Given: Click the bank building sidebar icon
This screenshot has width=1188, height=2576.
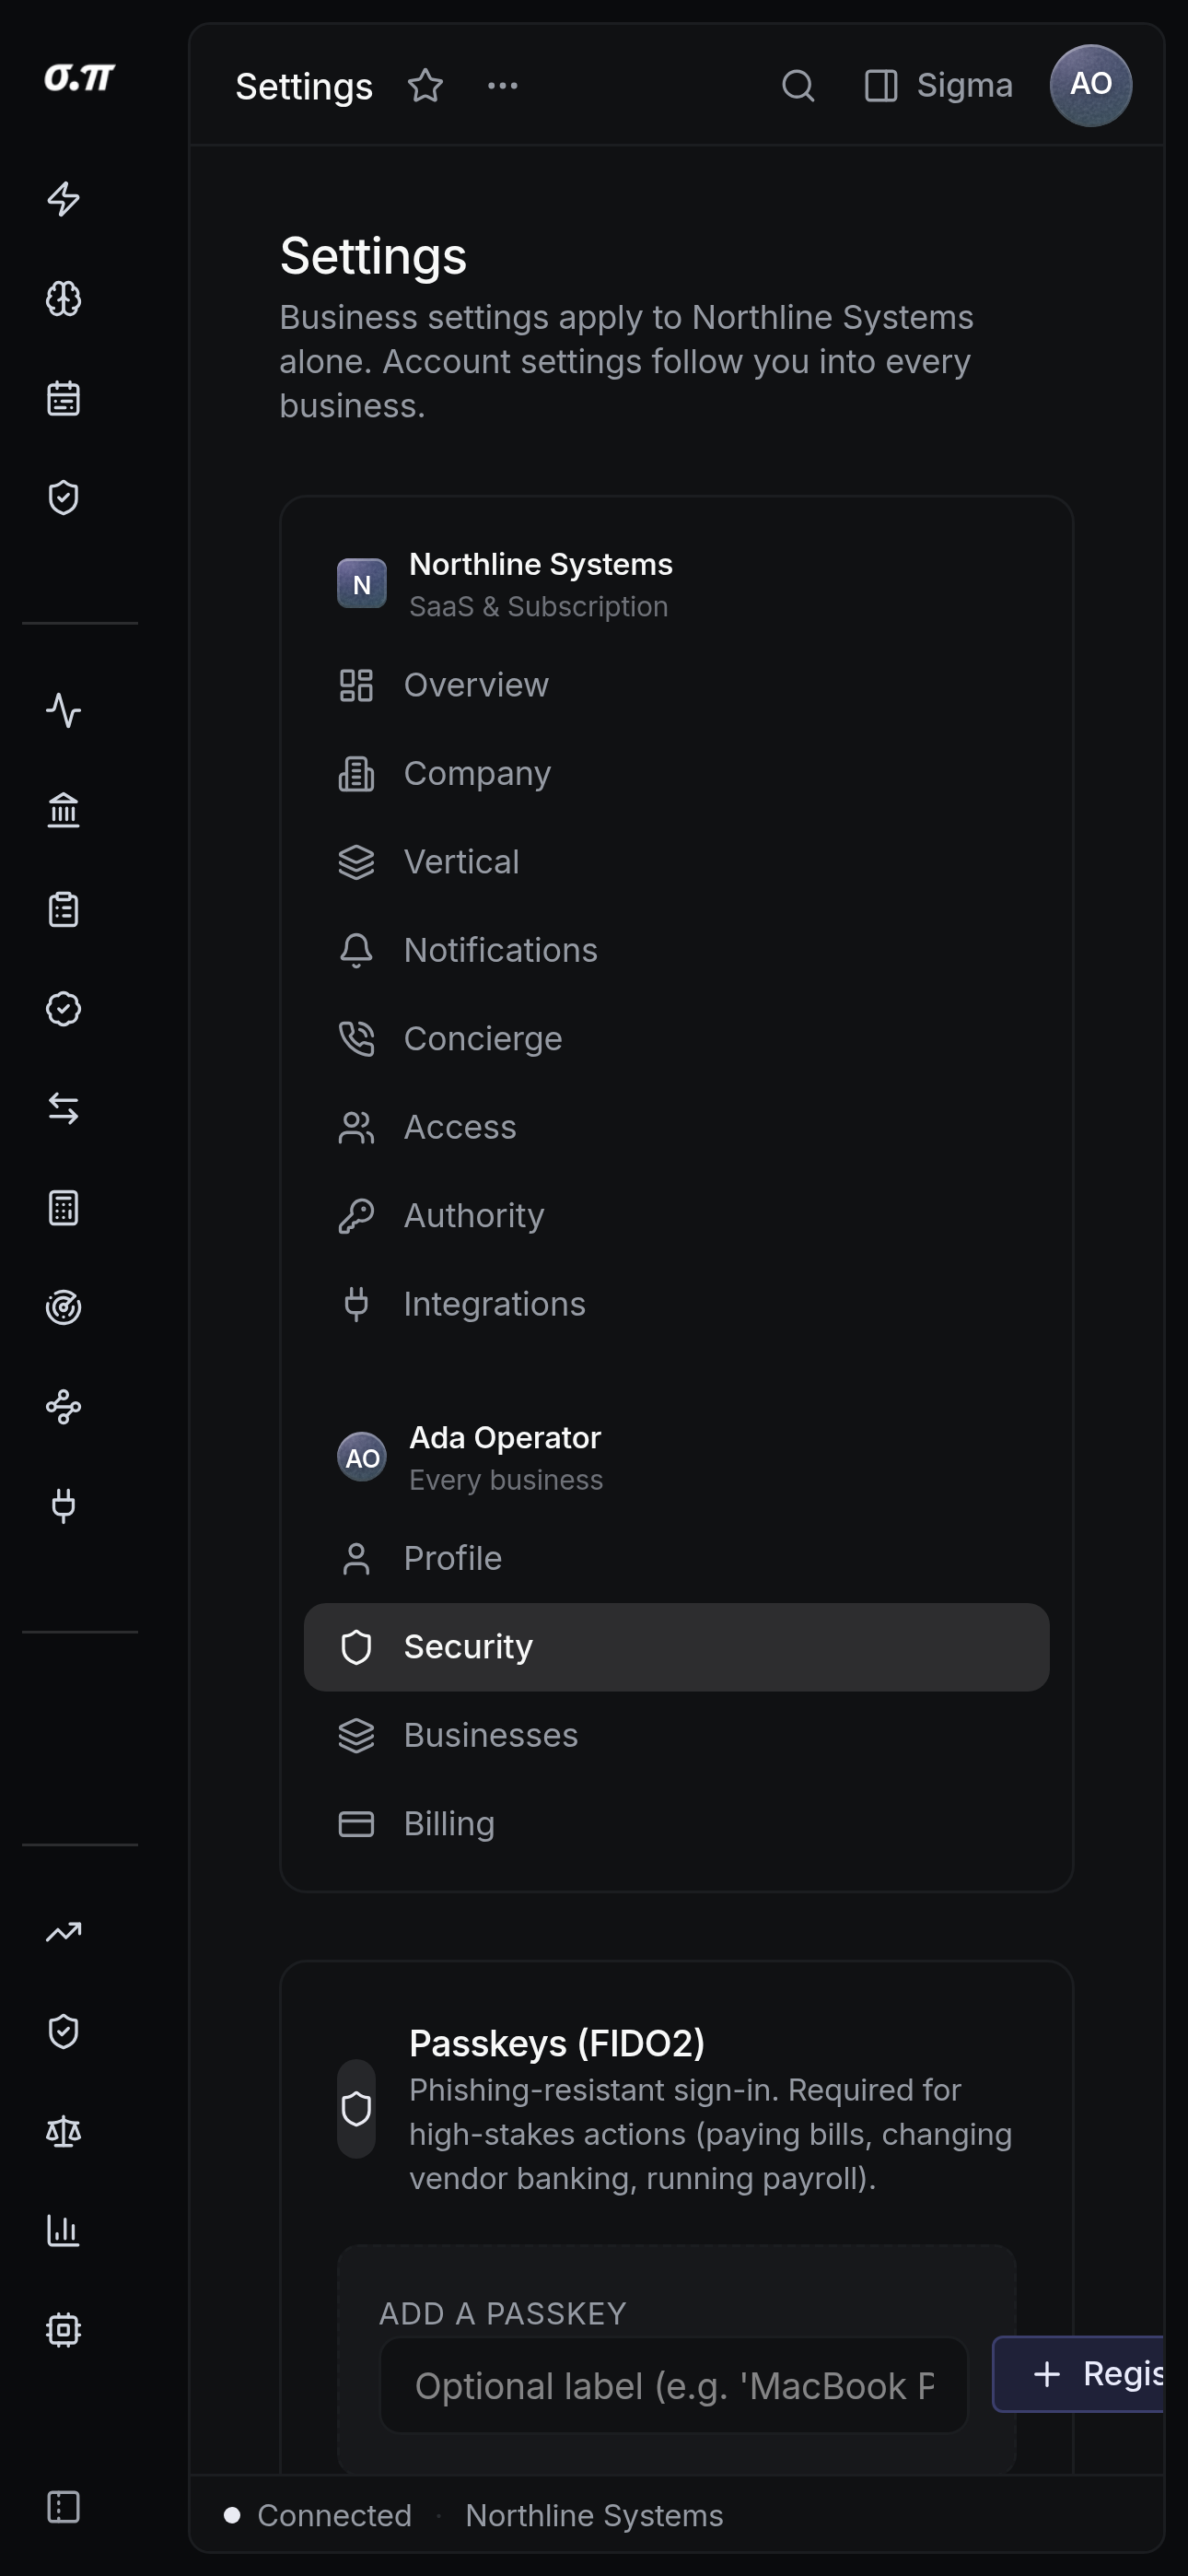Looking at the screenshot, I should click(63, 810).
